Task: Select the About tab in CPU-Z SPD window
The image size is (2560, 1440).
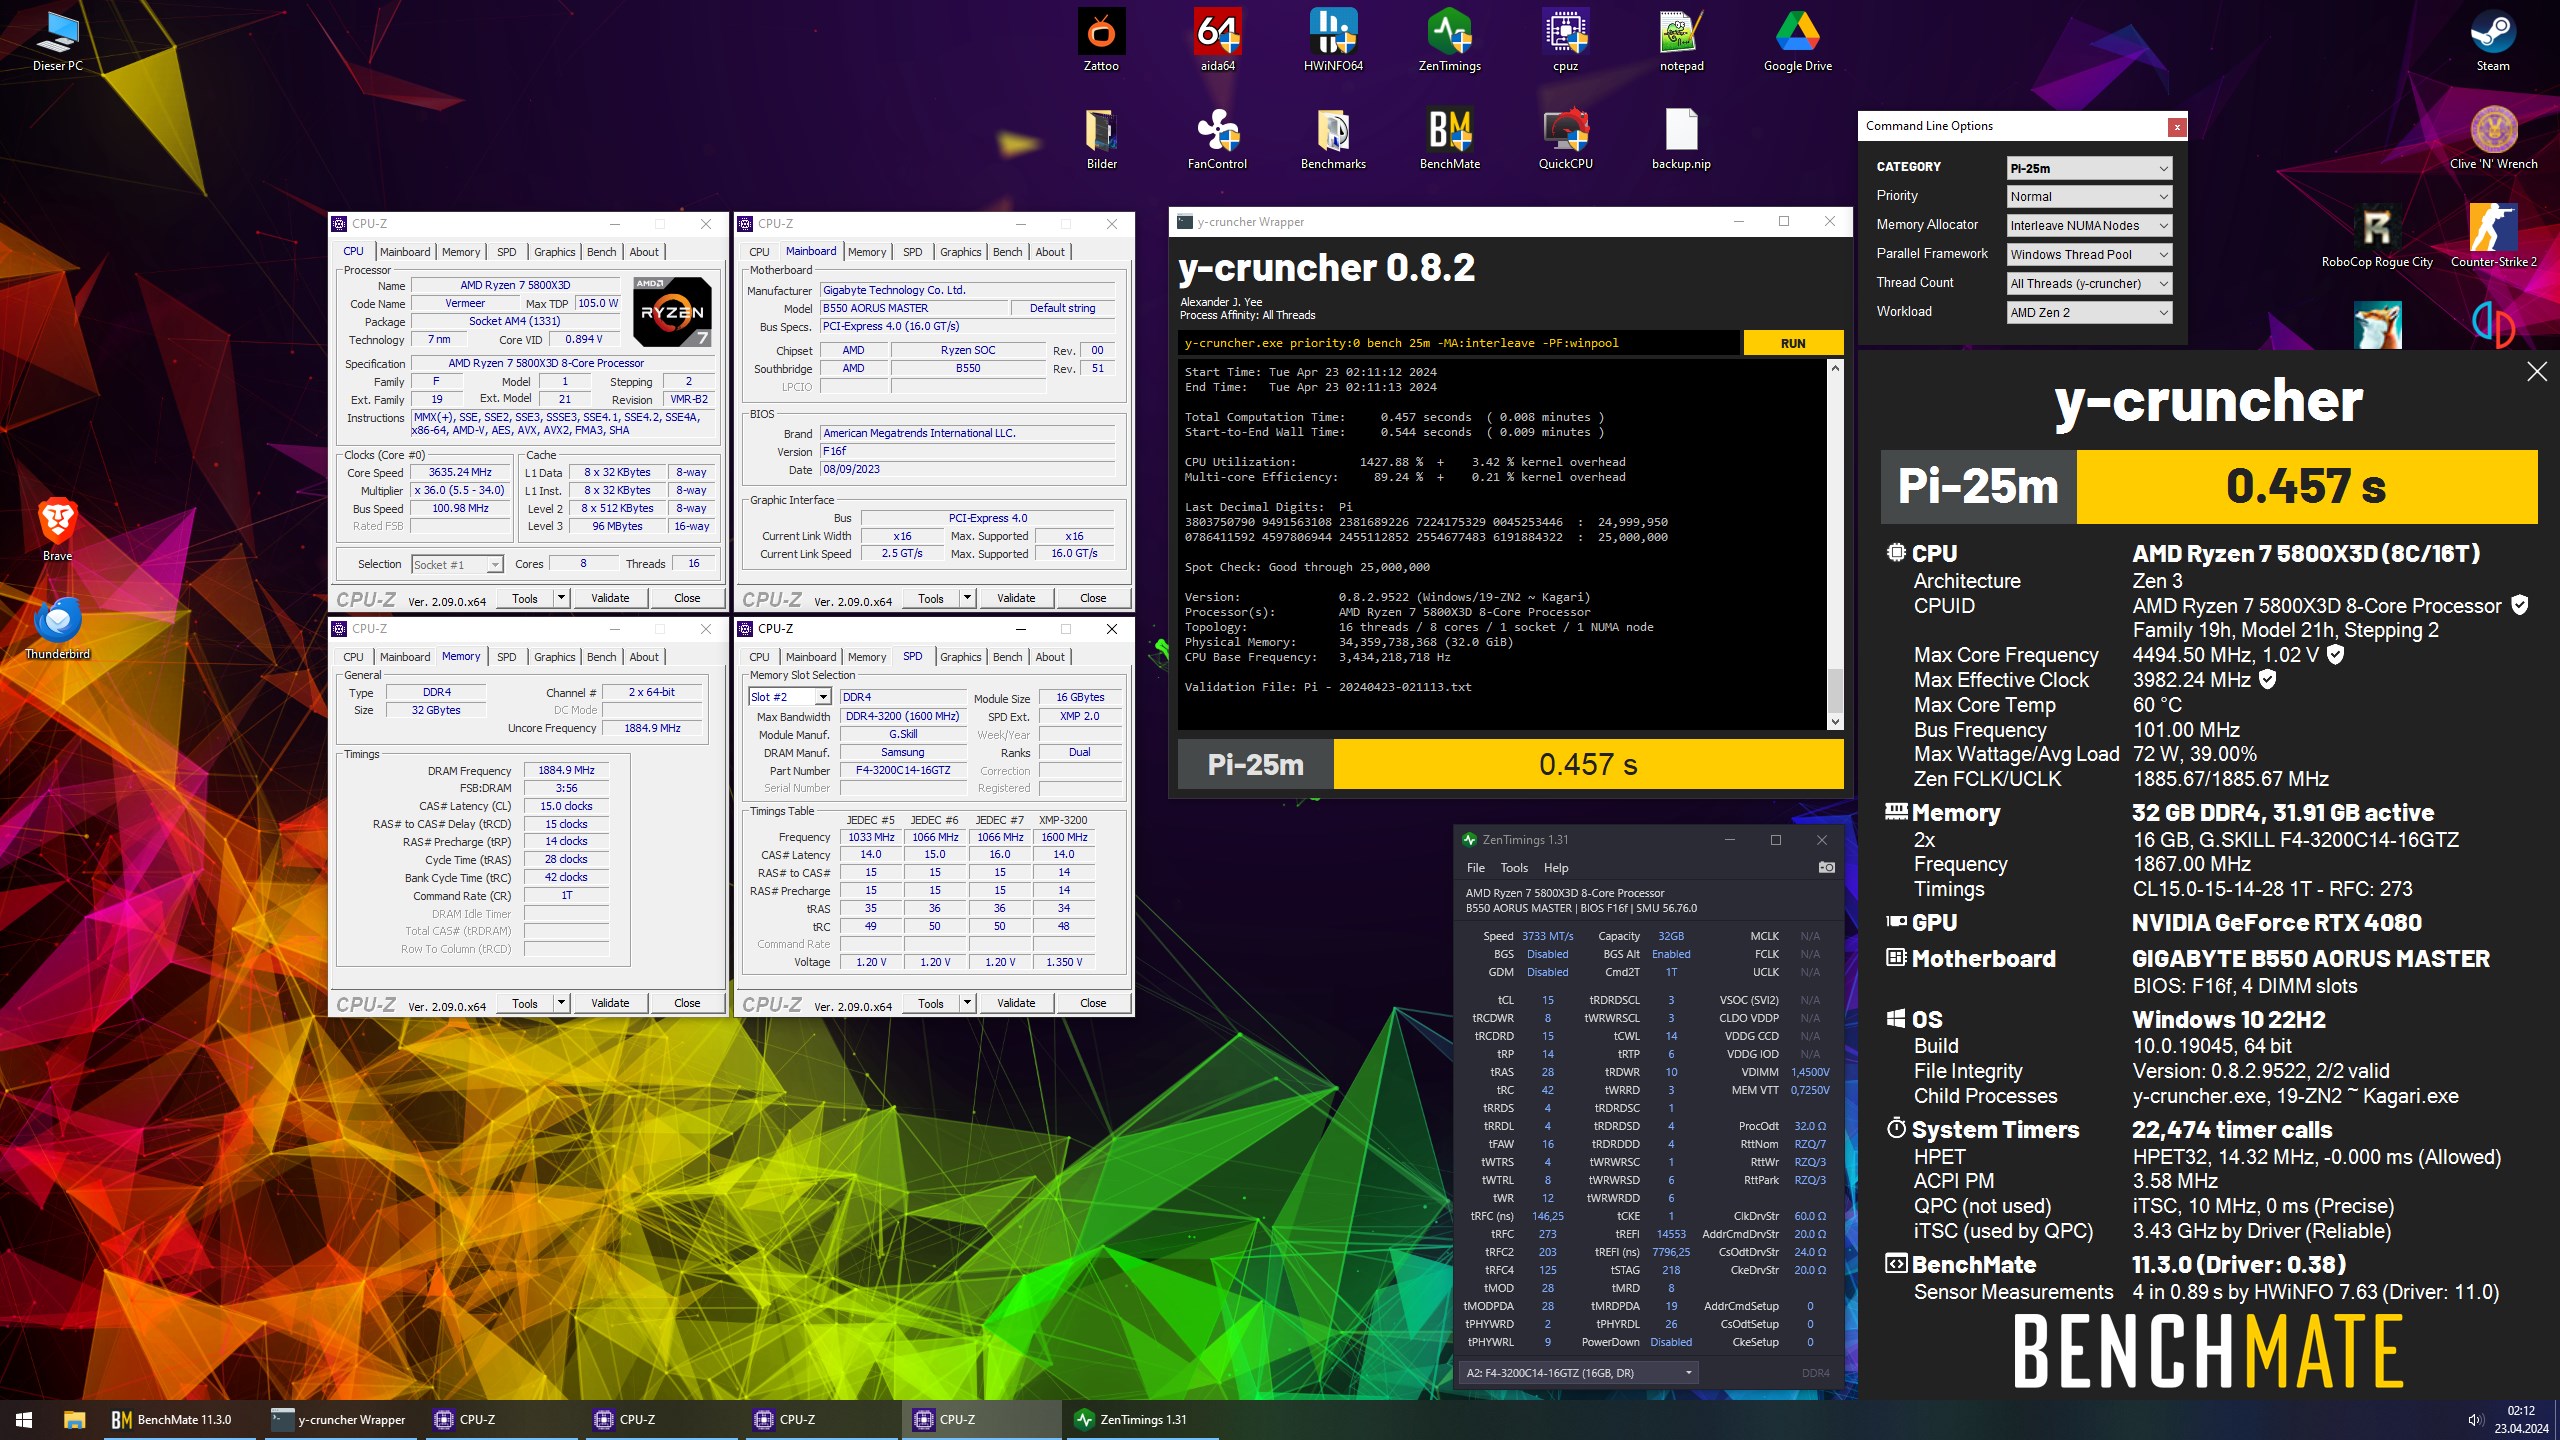Action: point(1050,657)
